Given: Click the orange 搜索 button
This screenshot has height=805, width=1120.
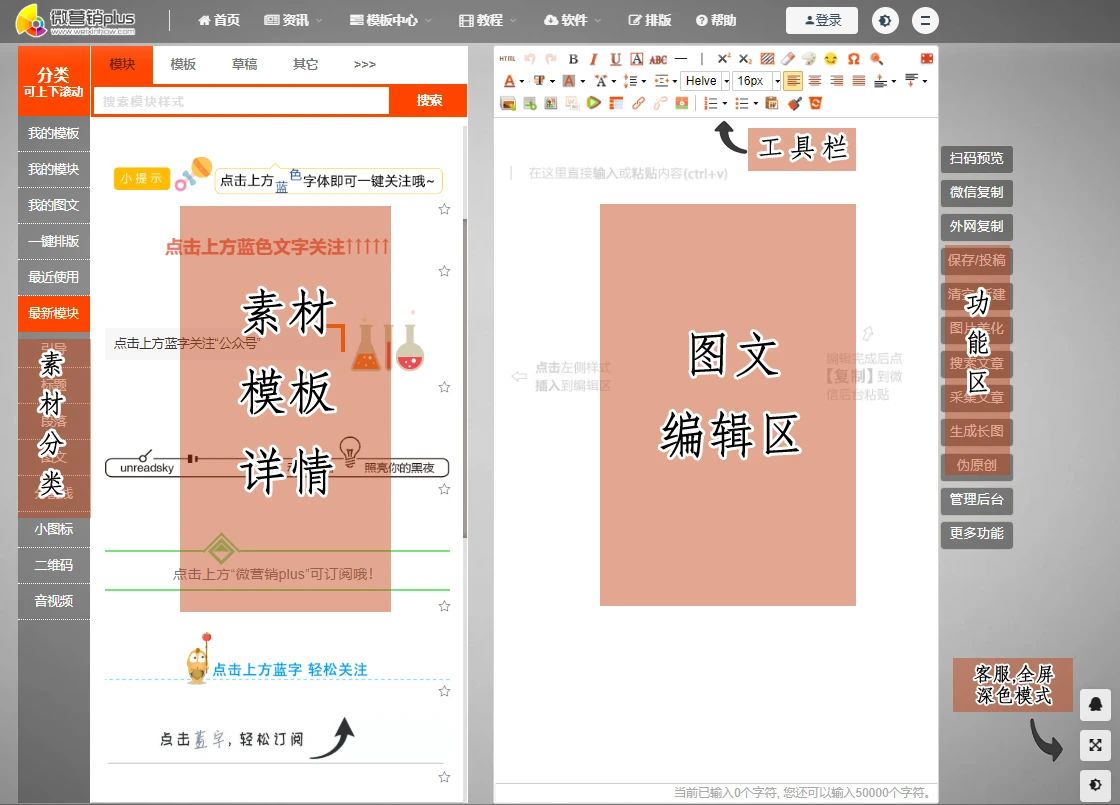Looking at the screenshot, I should pyautogui.click(x=429, y=101).
